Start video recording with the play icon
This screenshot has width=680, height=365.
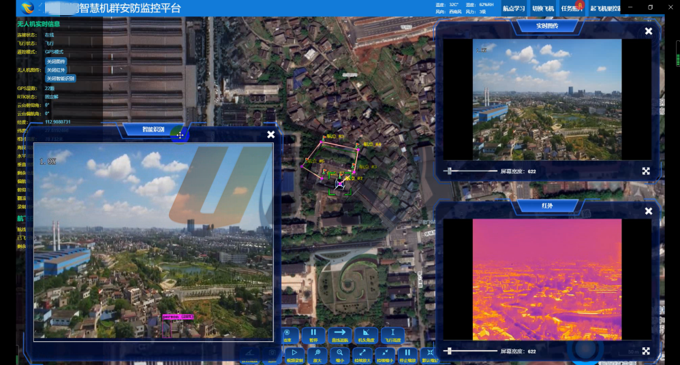(x=294, y=355)
